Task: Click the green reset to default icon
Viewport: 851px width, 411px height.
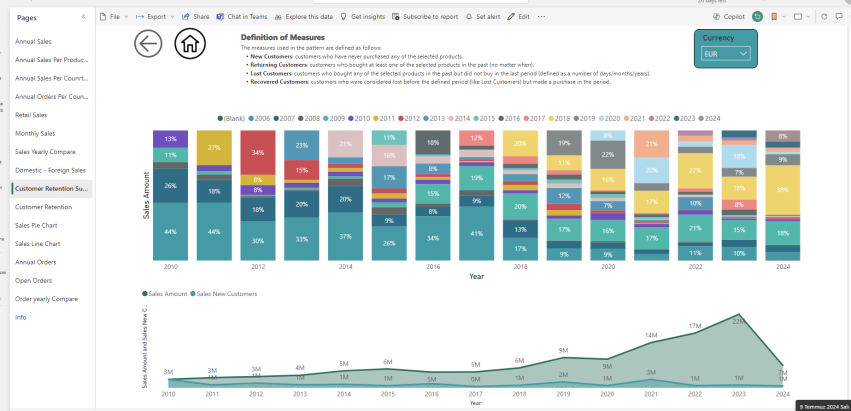Action: coord(758,17)
